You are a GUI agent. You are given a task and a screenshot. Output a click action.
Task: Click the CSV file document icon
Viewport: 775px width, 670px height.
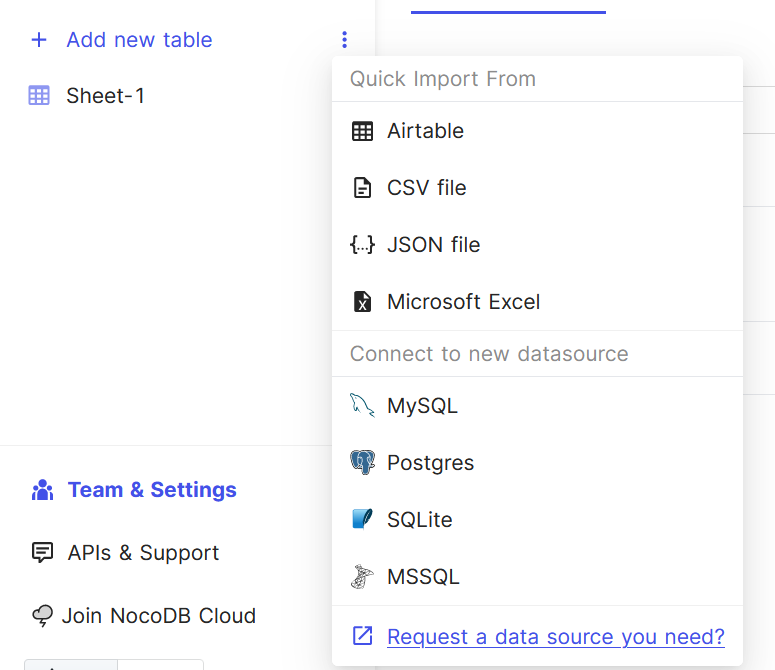click(362, 188)
